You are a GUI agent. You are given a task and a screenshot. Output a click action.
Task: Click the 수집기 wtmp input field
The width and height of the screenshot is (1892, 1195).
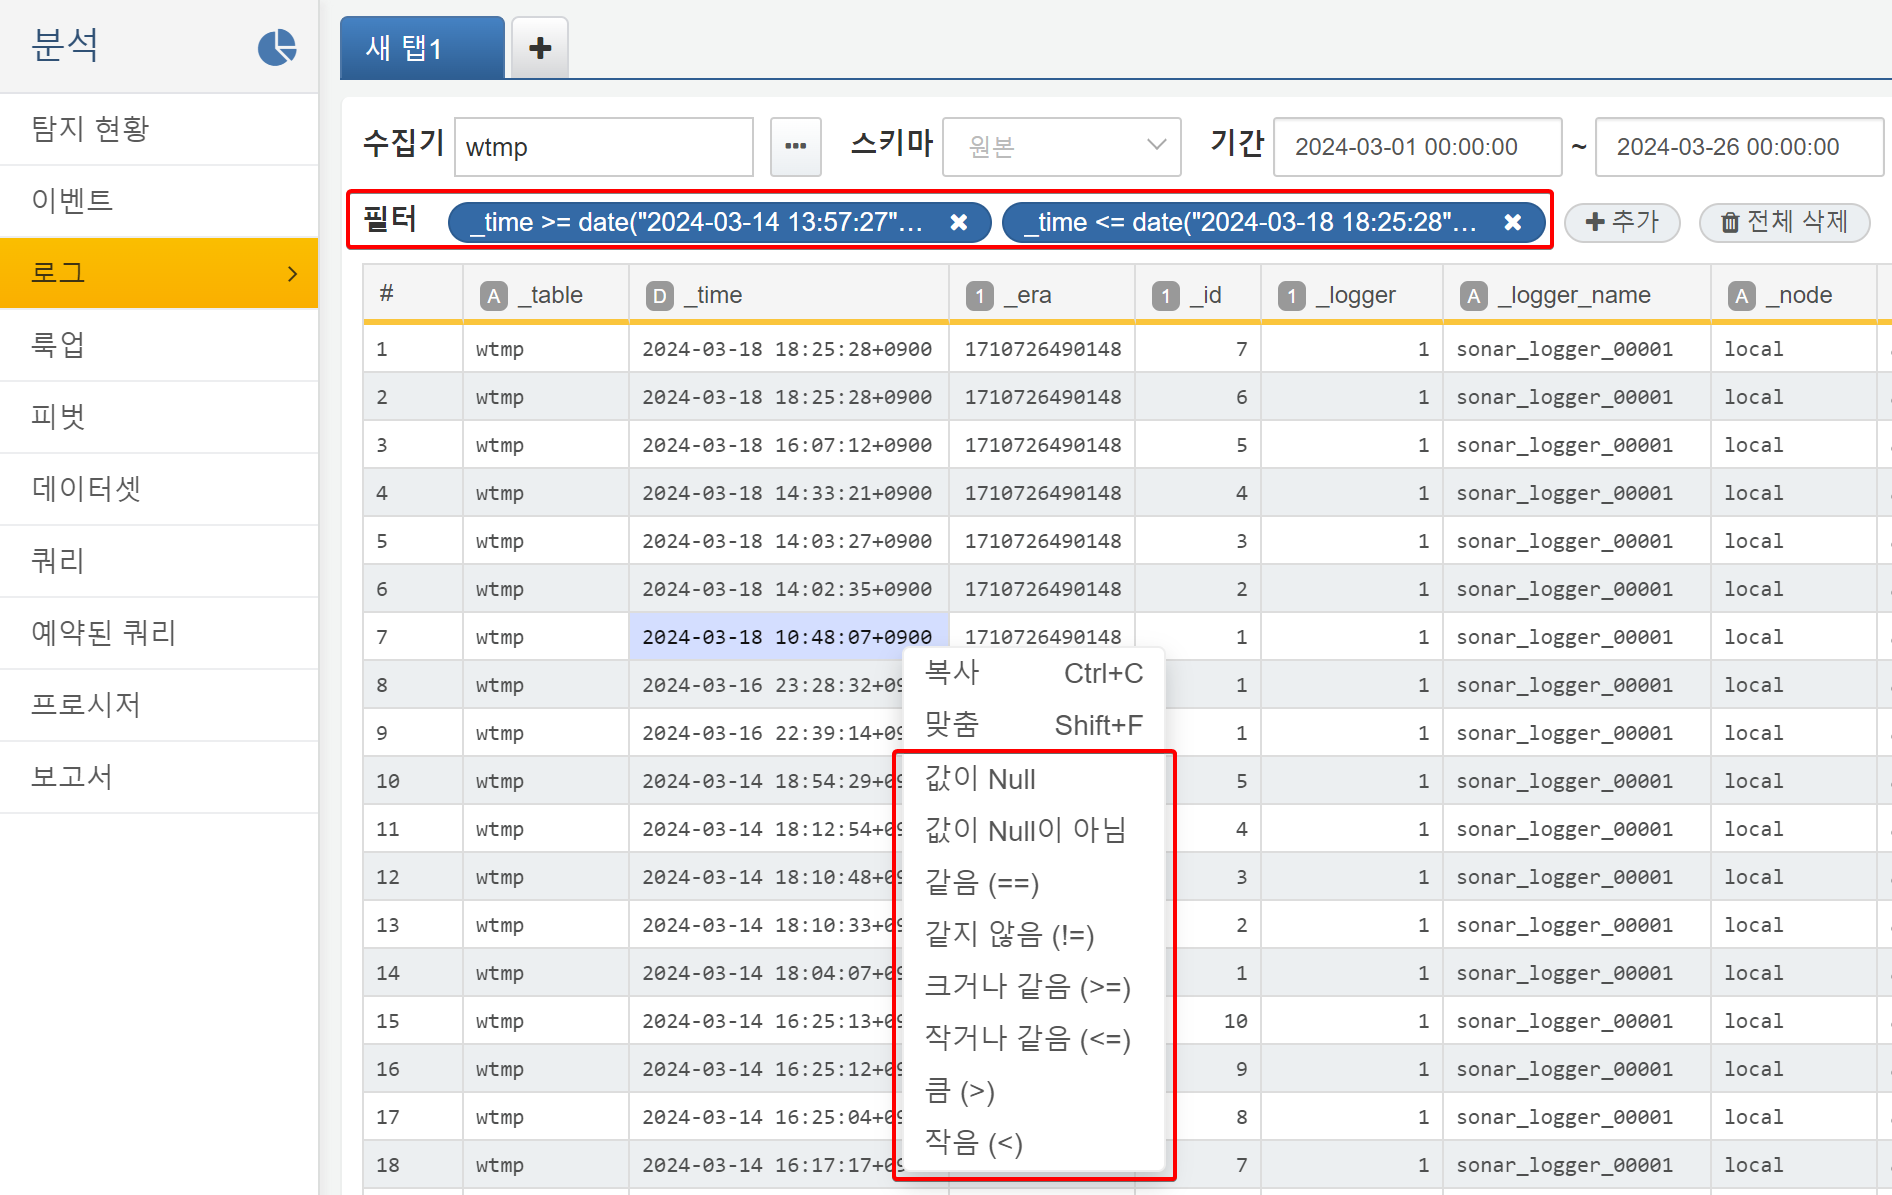click(x=604, y=146)
